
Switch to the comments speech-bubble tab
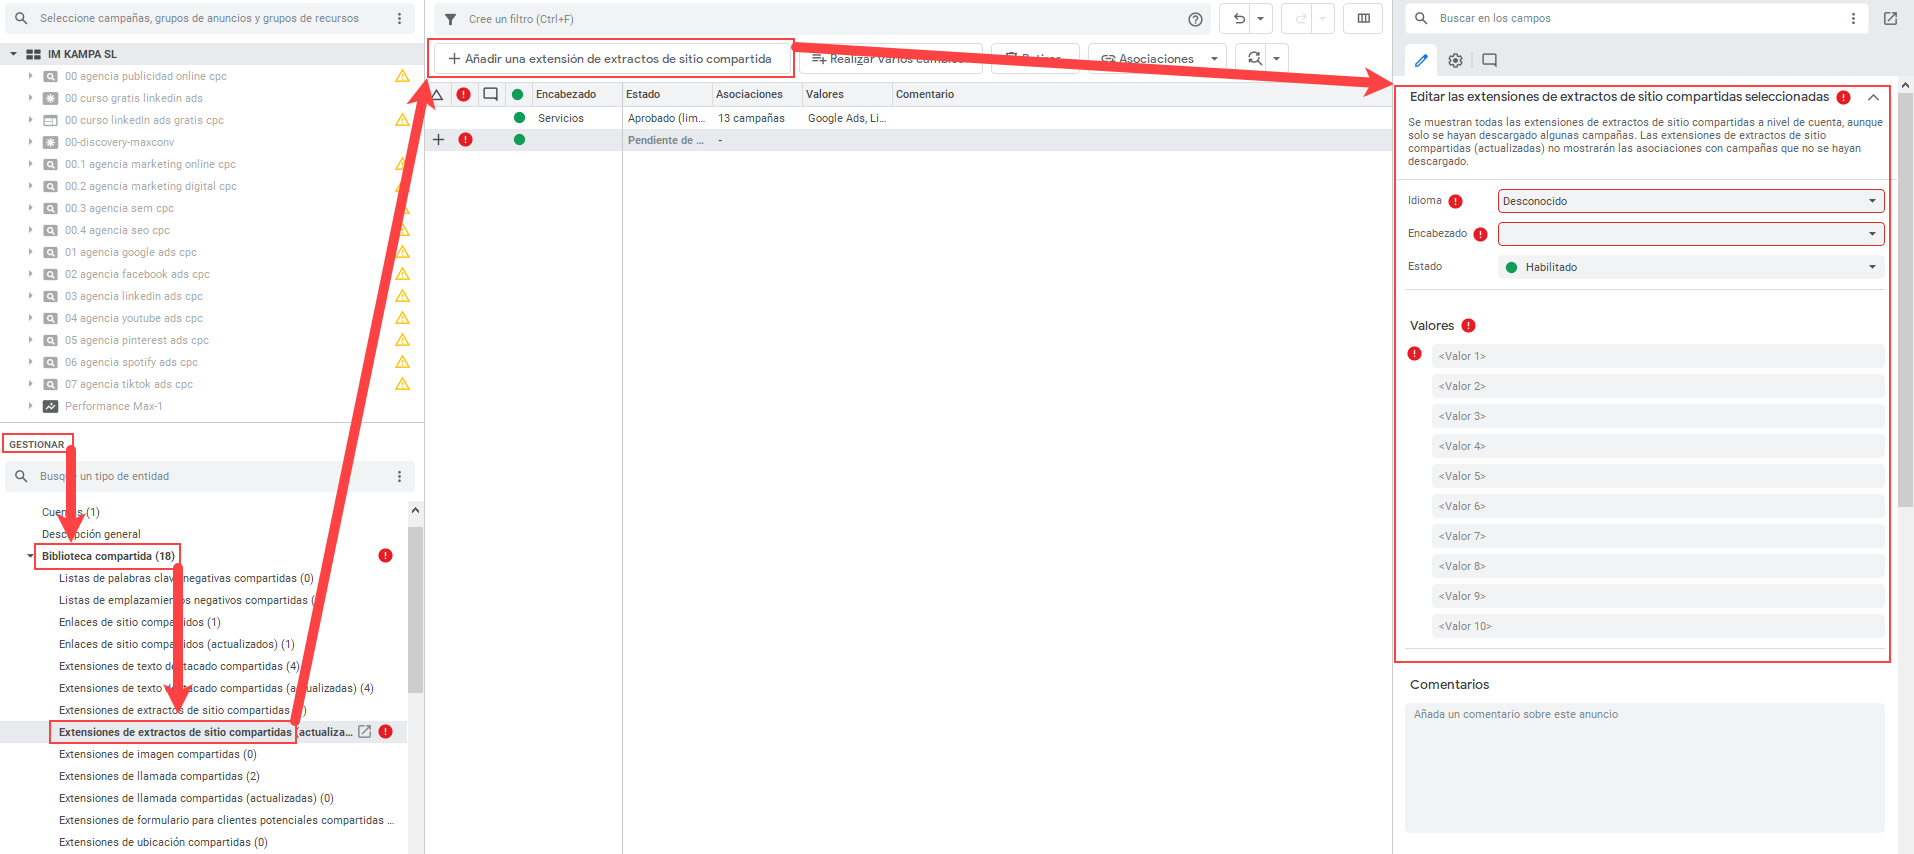click(x=1489, y=60)
